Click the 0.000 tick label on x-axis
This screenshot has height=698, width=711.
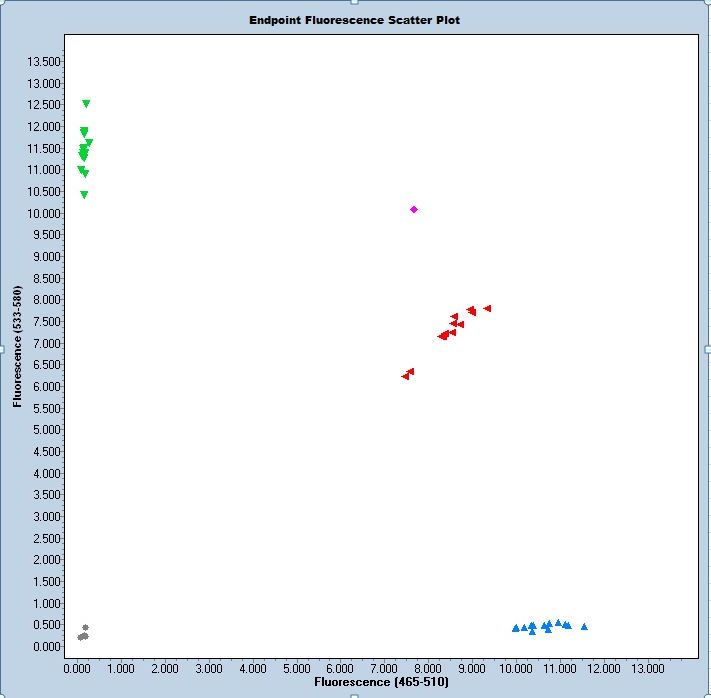[77, 667]
